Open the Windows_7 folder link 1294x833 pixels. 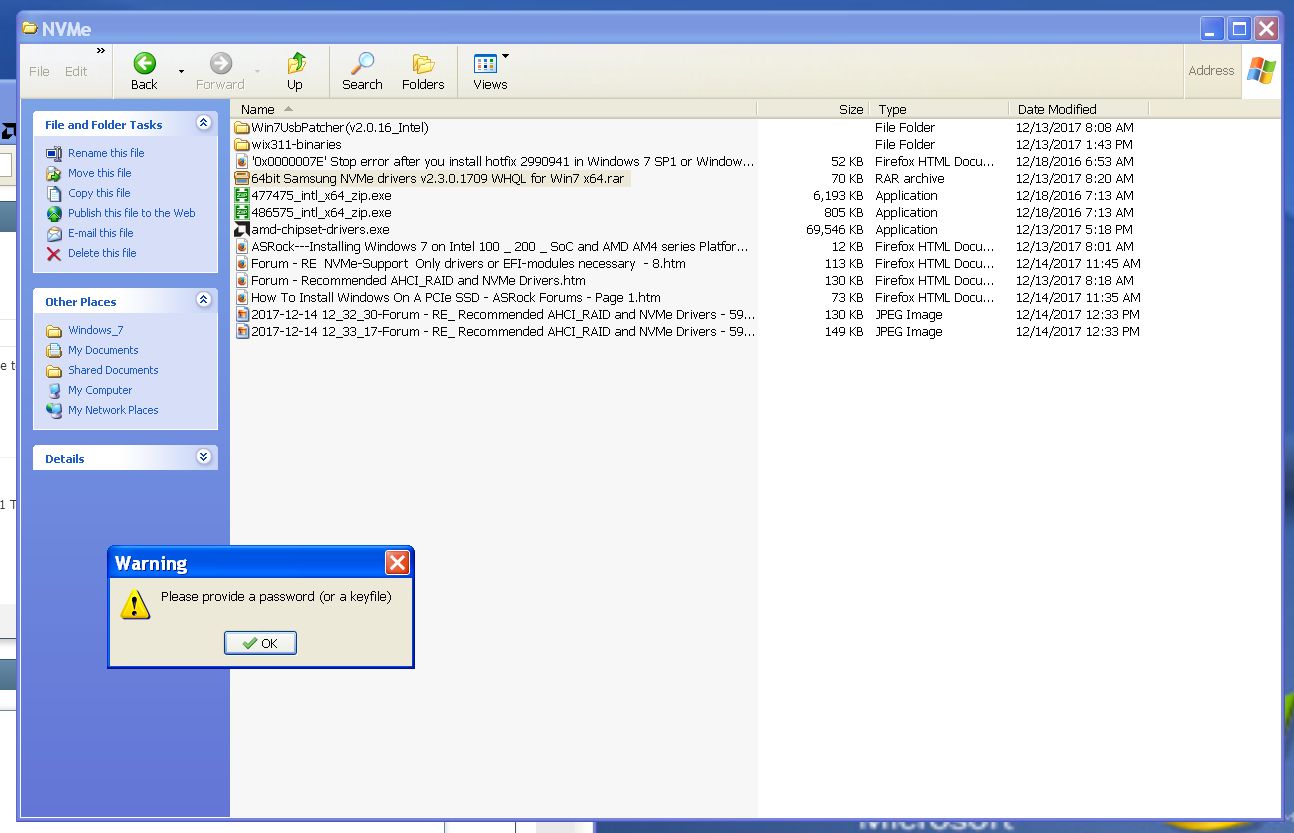96,330
